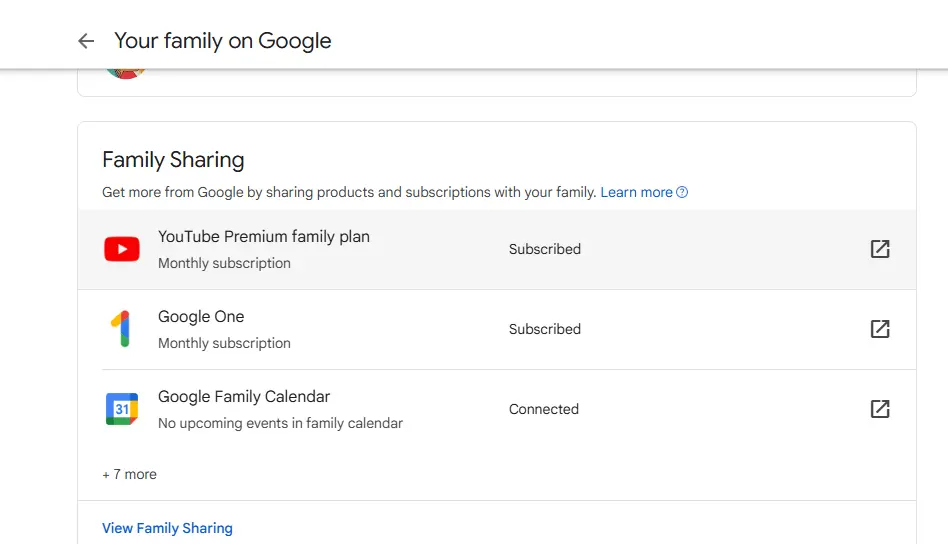Open View Family Sharing link
Screen dimensions: 948x544
[x=167, y=528]
